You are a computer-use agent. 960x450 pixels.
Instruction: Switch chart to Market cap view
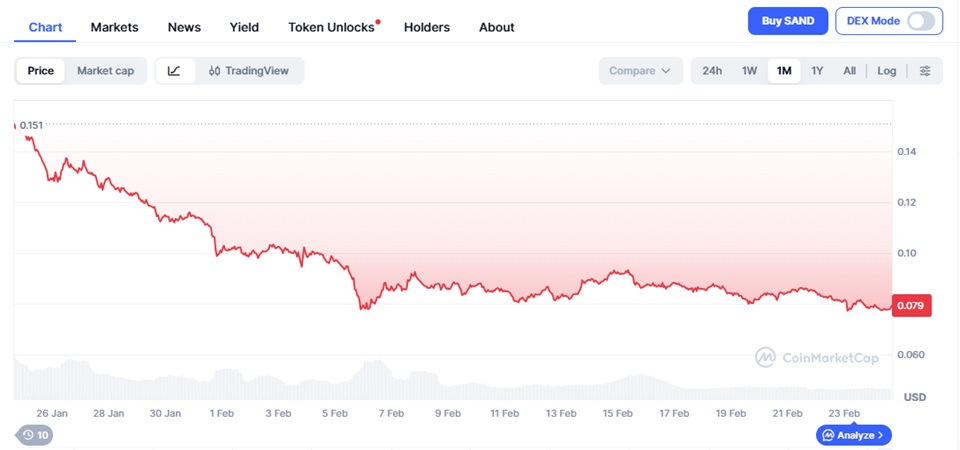[x=105, y=71]
